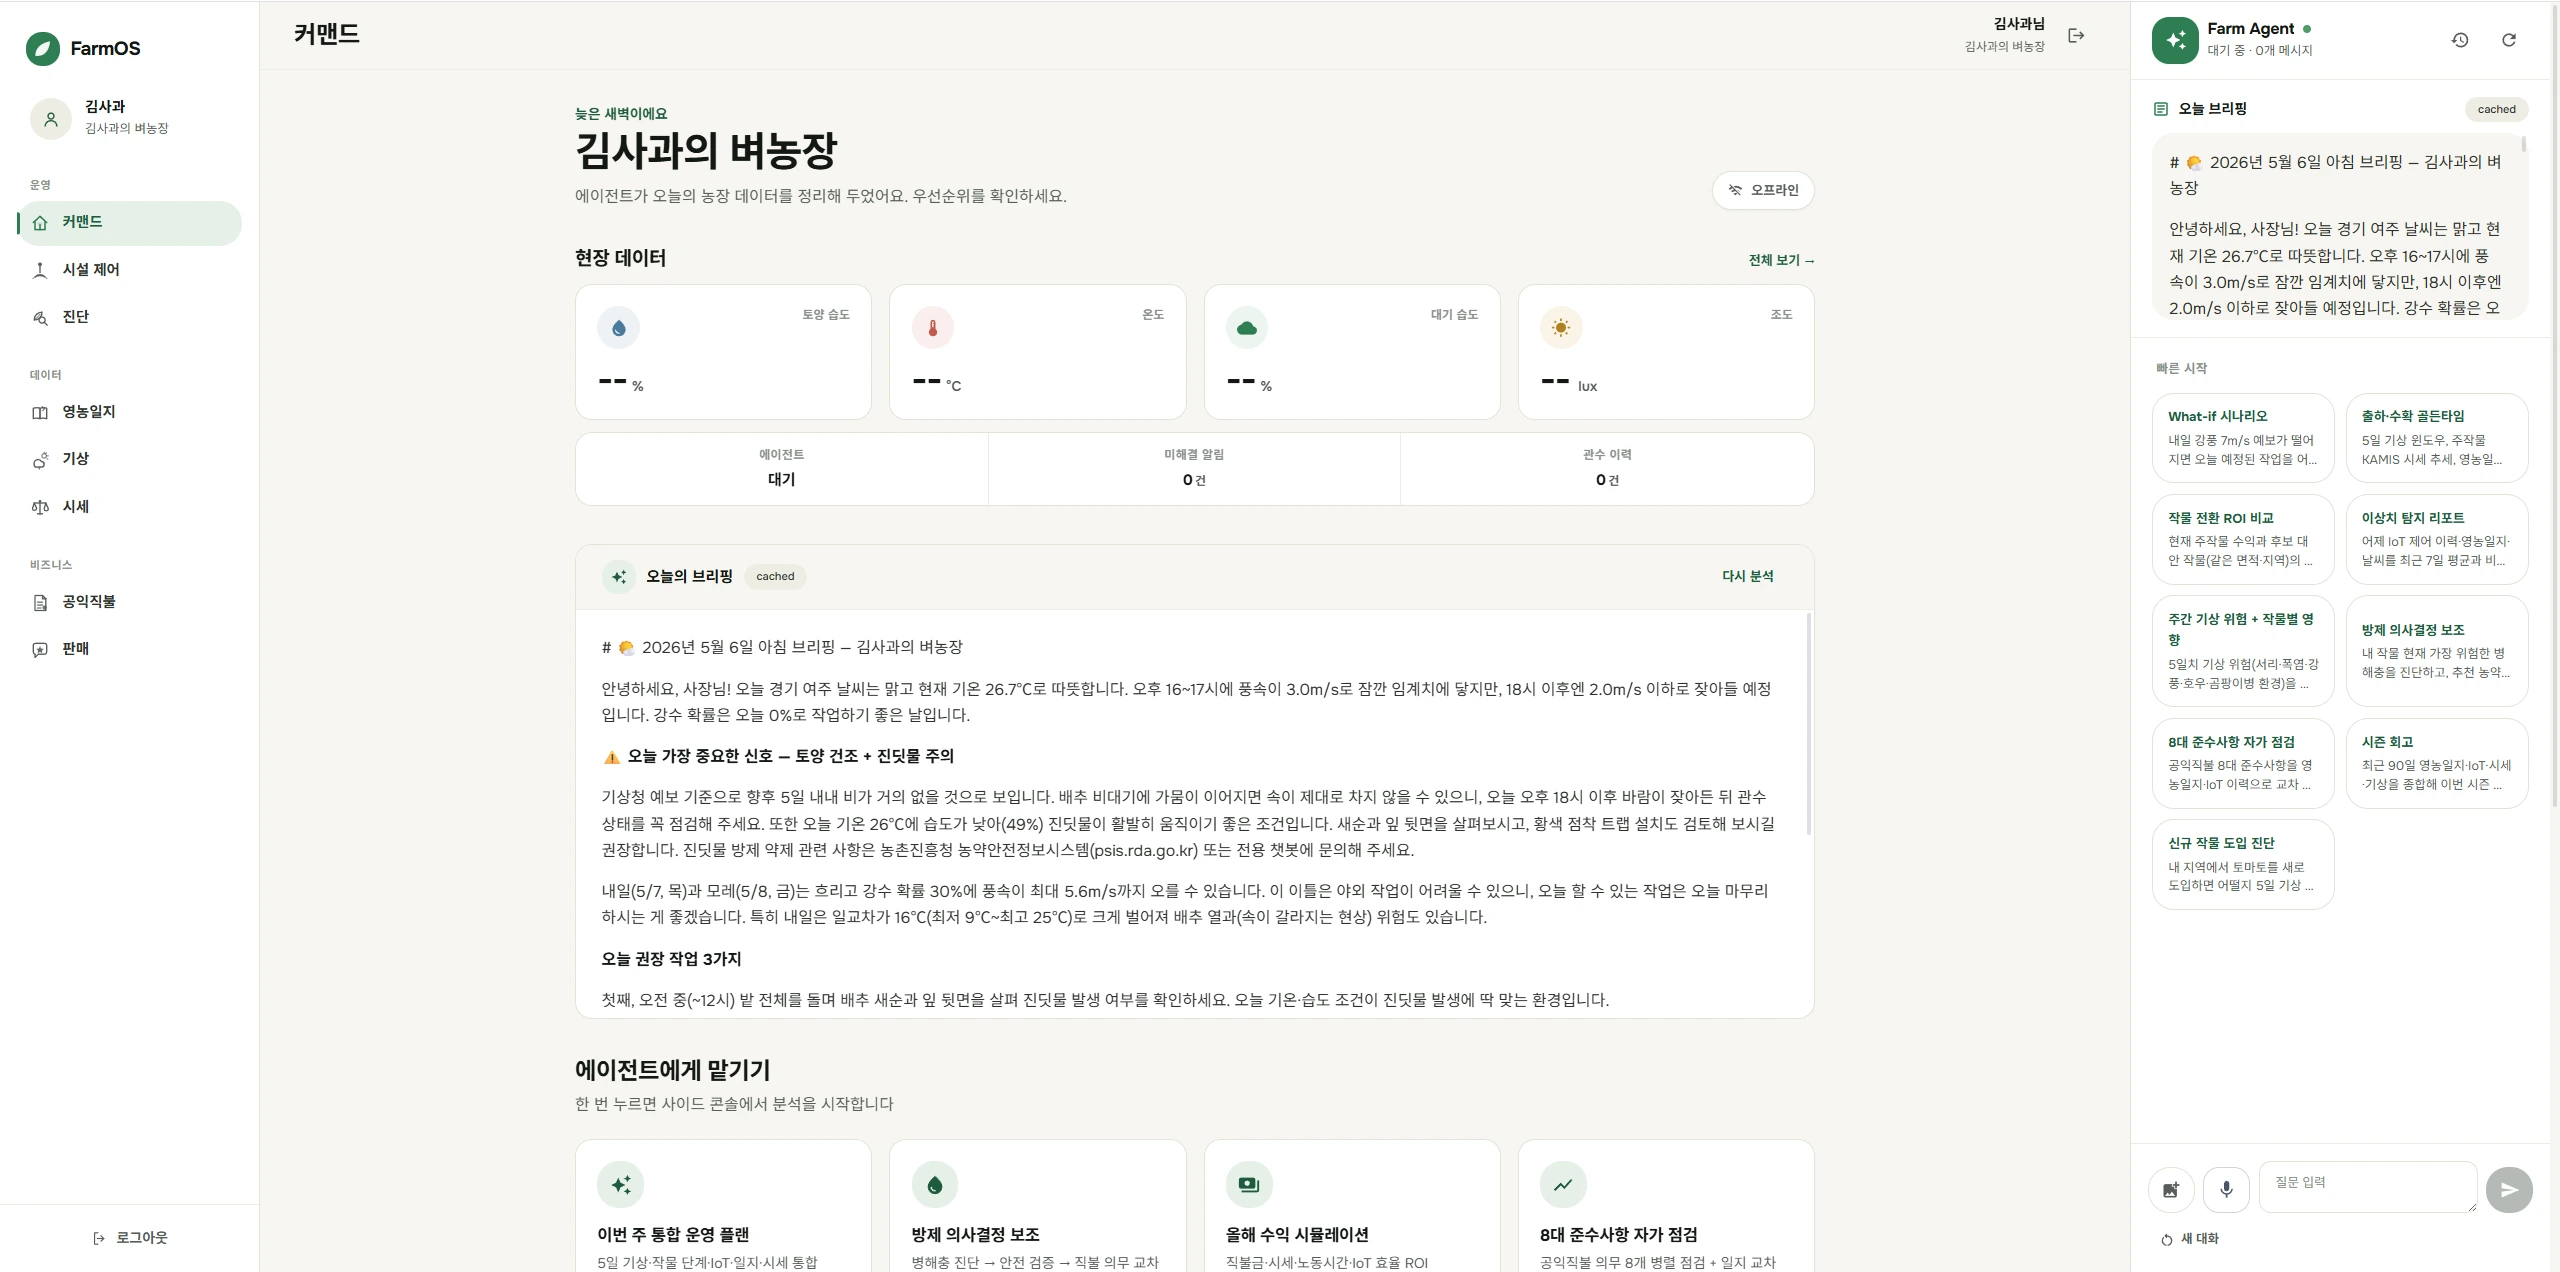Click the microphone voice input icon
The width and height of the screenshot is (2560, 1272).
click(2226, 1190)
